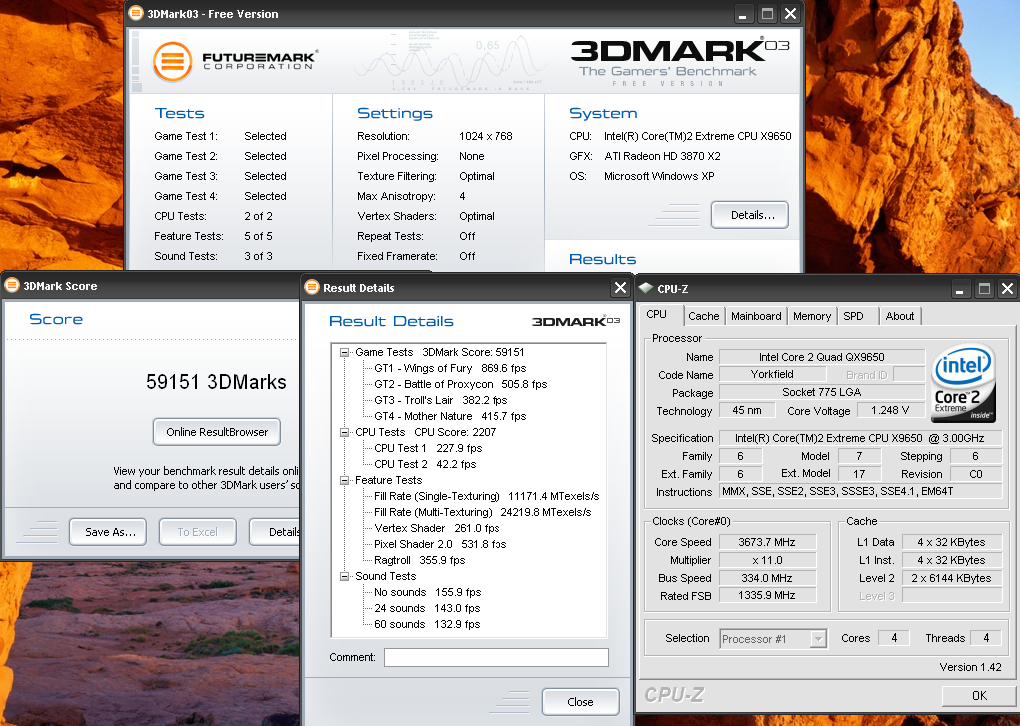The image size is (1020, 726).
Task: Open the Mainboard tab in CPU-Z
Action: tap(756, 316)
